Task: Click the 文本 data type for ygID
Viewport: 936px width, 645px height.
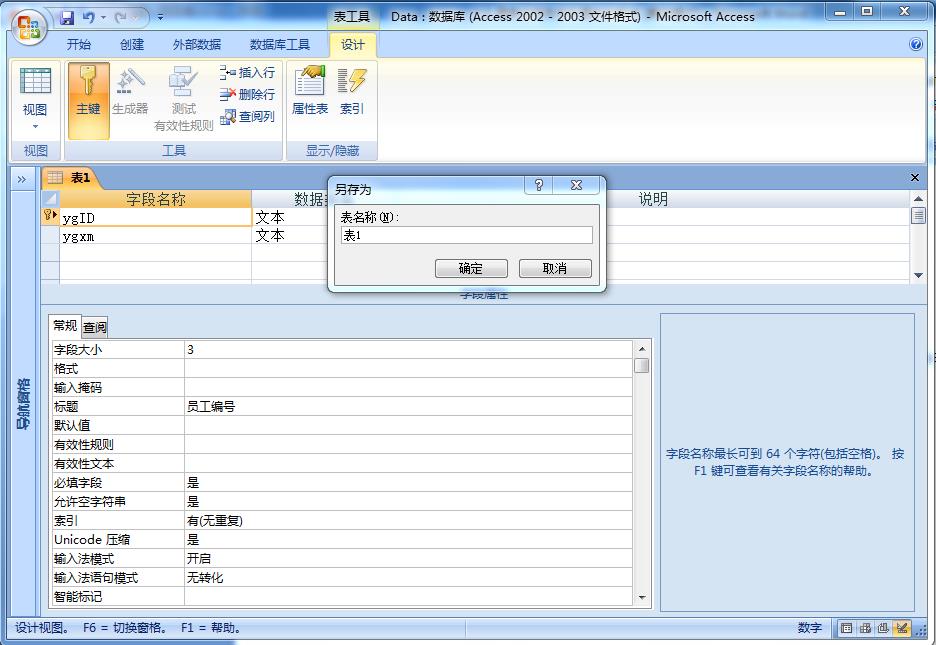Action: point(290,217)
